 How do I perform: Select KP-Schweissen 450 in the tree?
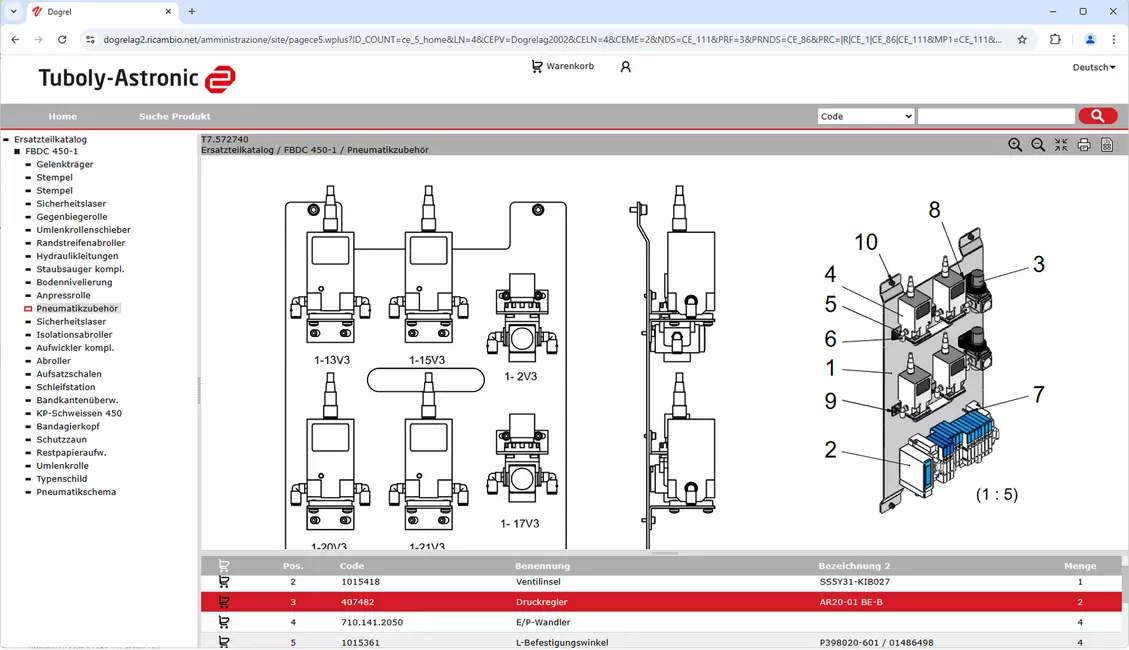pyautogui.click(x=79, y=413)
